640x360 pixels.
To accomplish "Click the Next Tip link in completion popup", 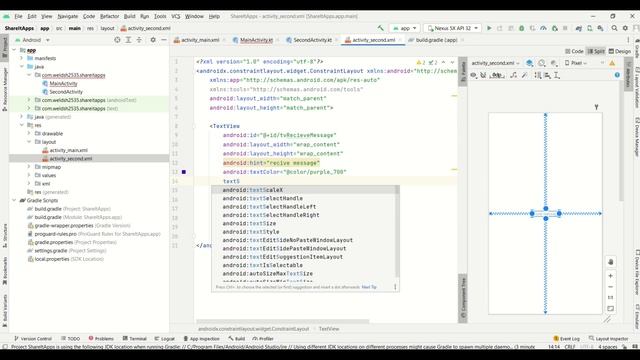I will tap(369, 287).
